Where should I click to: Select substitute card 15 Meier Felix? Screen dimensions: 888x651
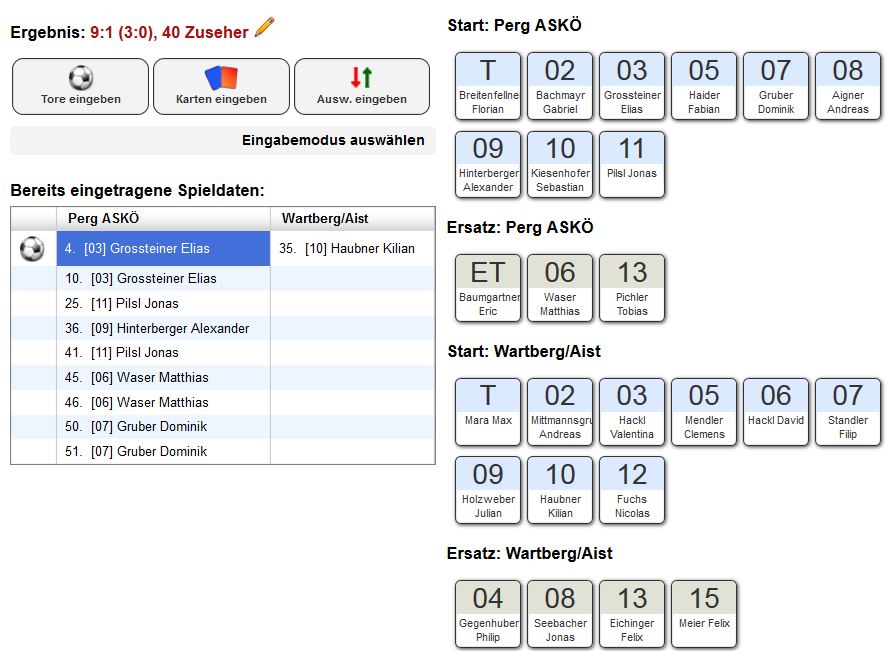tap(704, 614)
